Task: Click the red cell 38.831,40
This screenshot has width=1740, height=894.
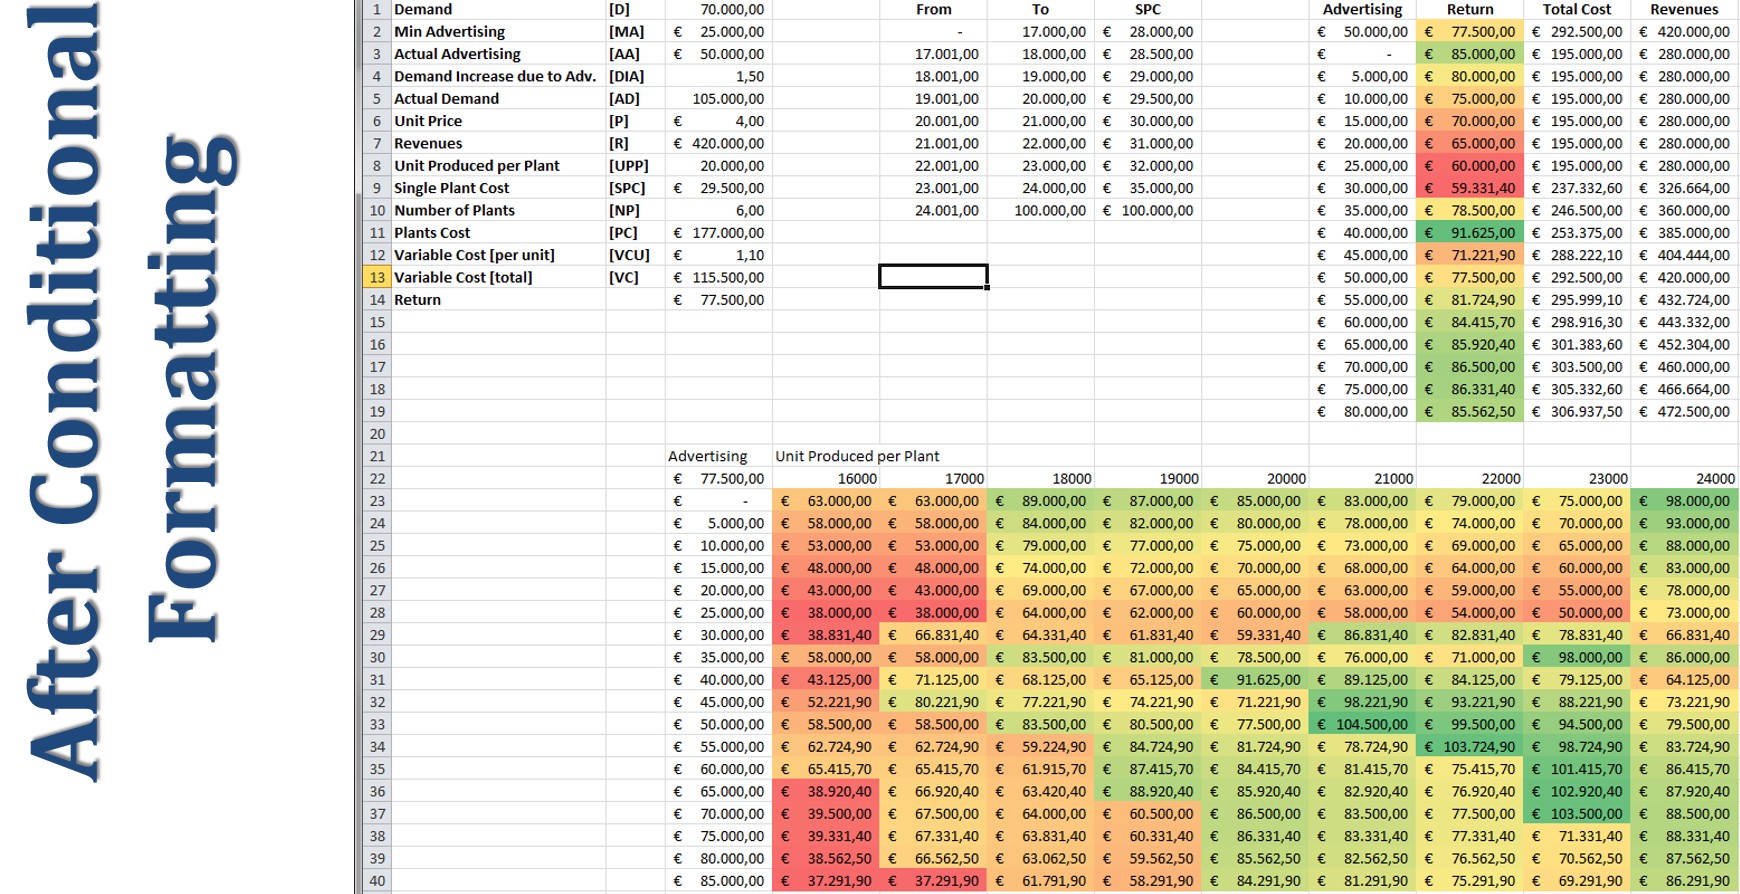Action: coord(826,635)
